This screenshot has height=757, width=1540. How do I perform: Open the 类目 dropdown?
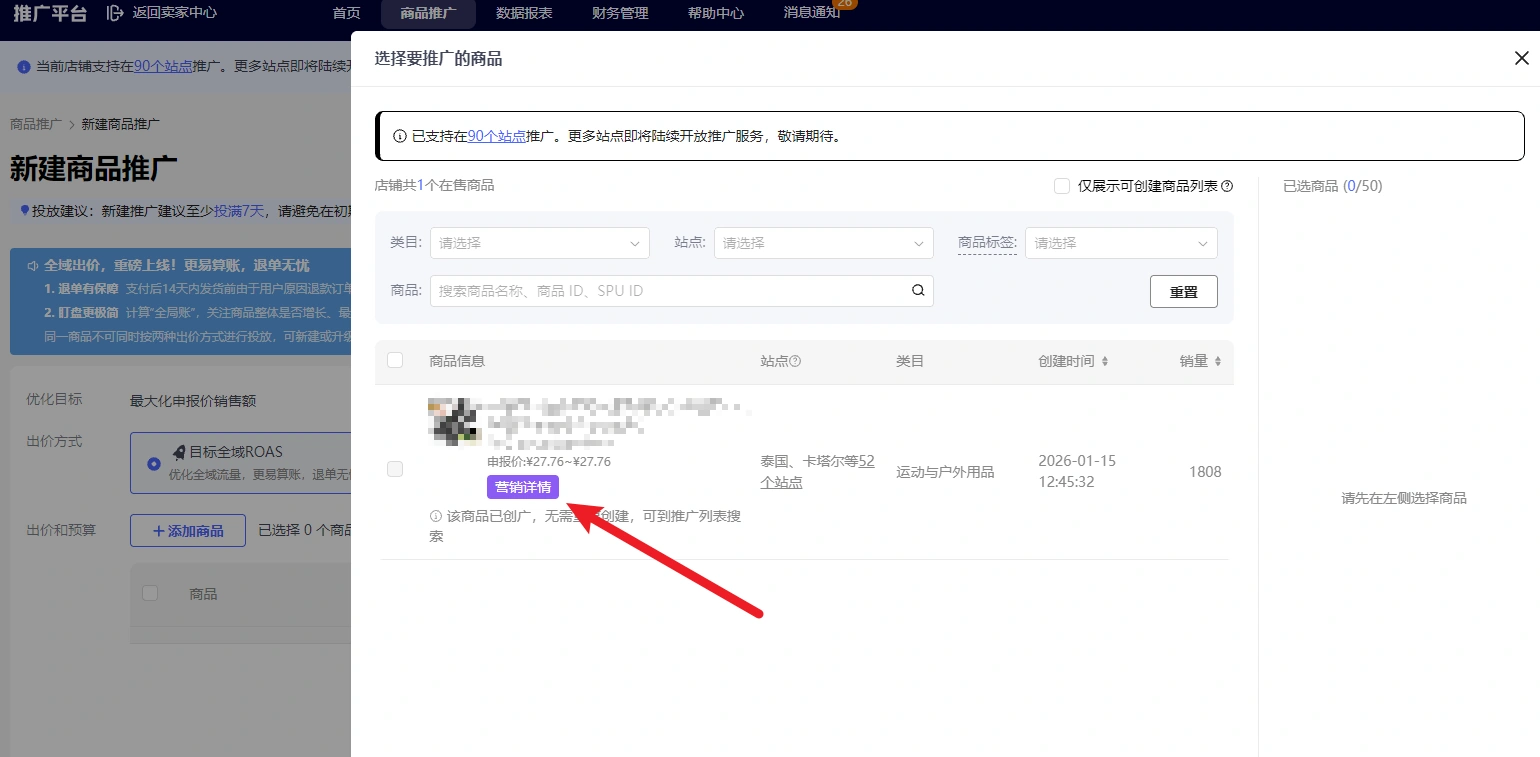point(540,243)
